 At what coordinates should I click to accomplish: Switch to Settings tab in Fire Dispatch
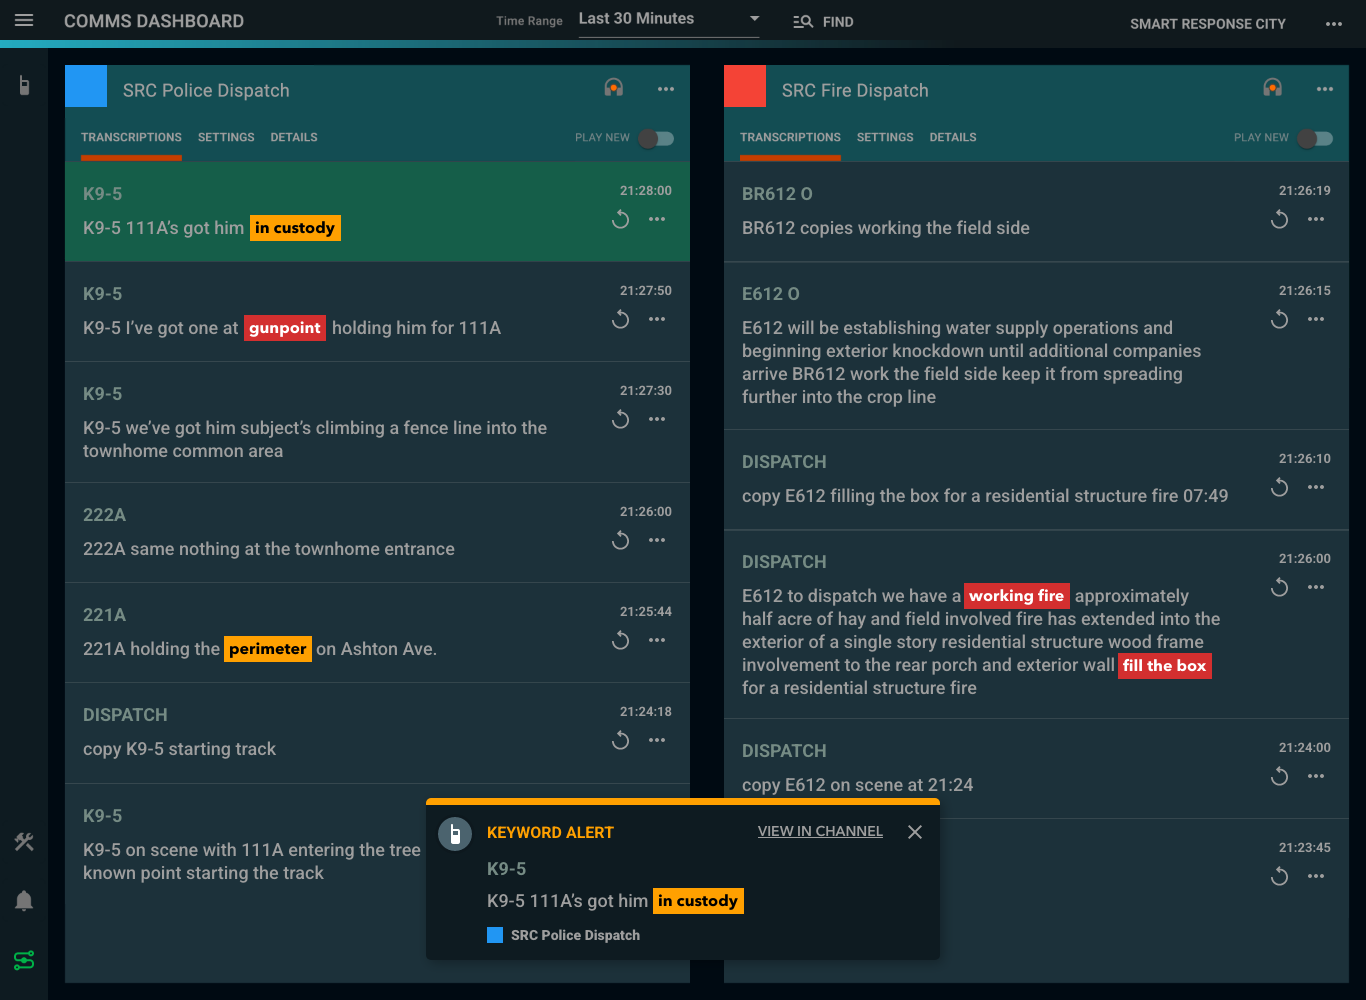(x=885, y=137)
